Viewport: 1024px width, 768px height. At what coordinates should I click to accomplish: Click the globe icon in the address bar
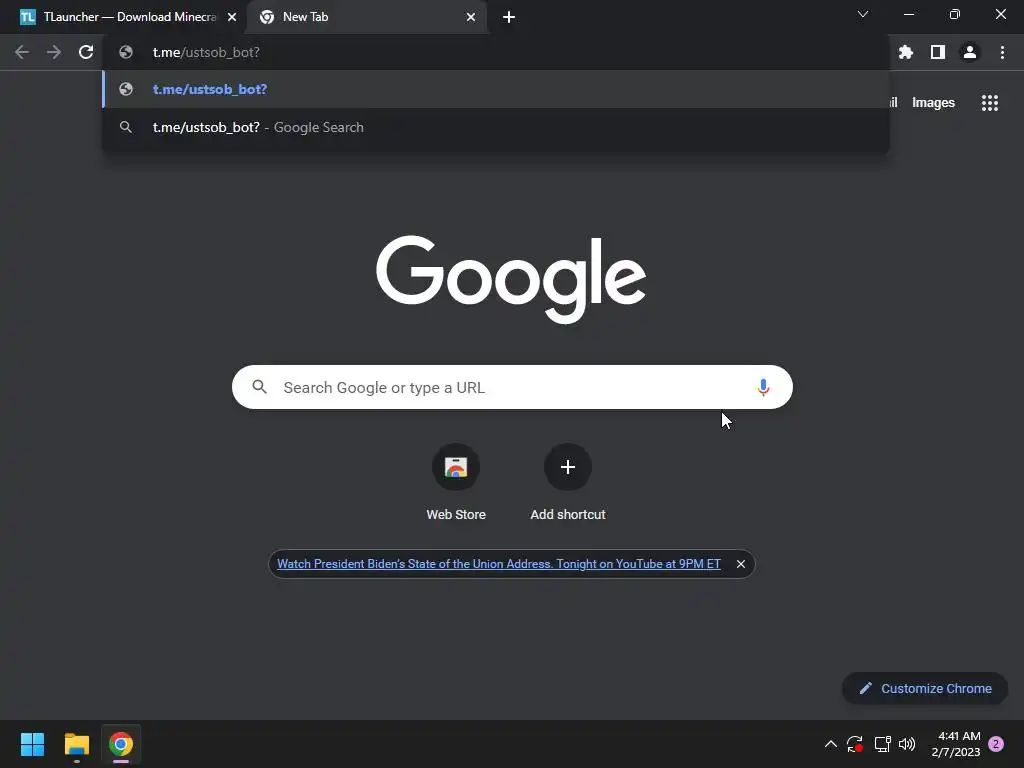pos(126,52)
